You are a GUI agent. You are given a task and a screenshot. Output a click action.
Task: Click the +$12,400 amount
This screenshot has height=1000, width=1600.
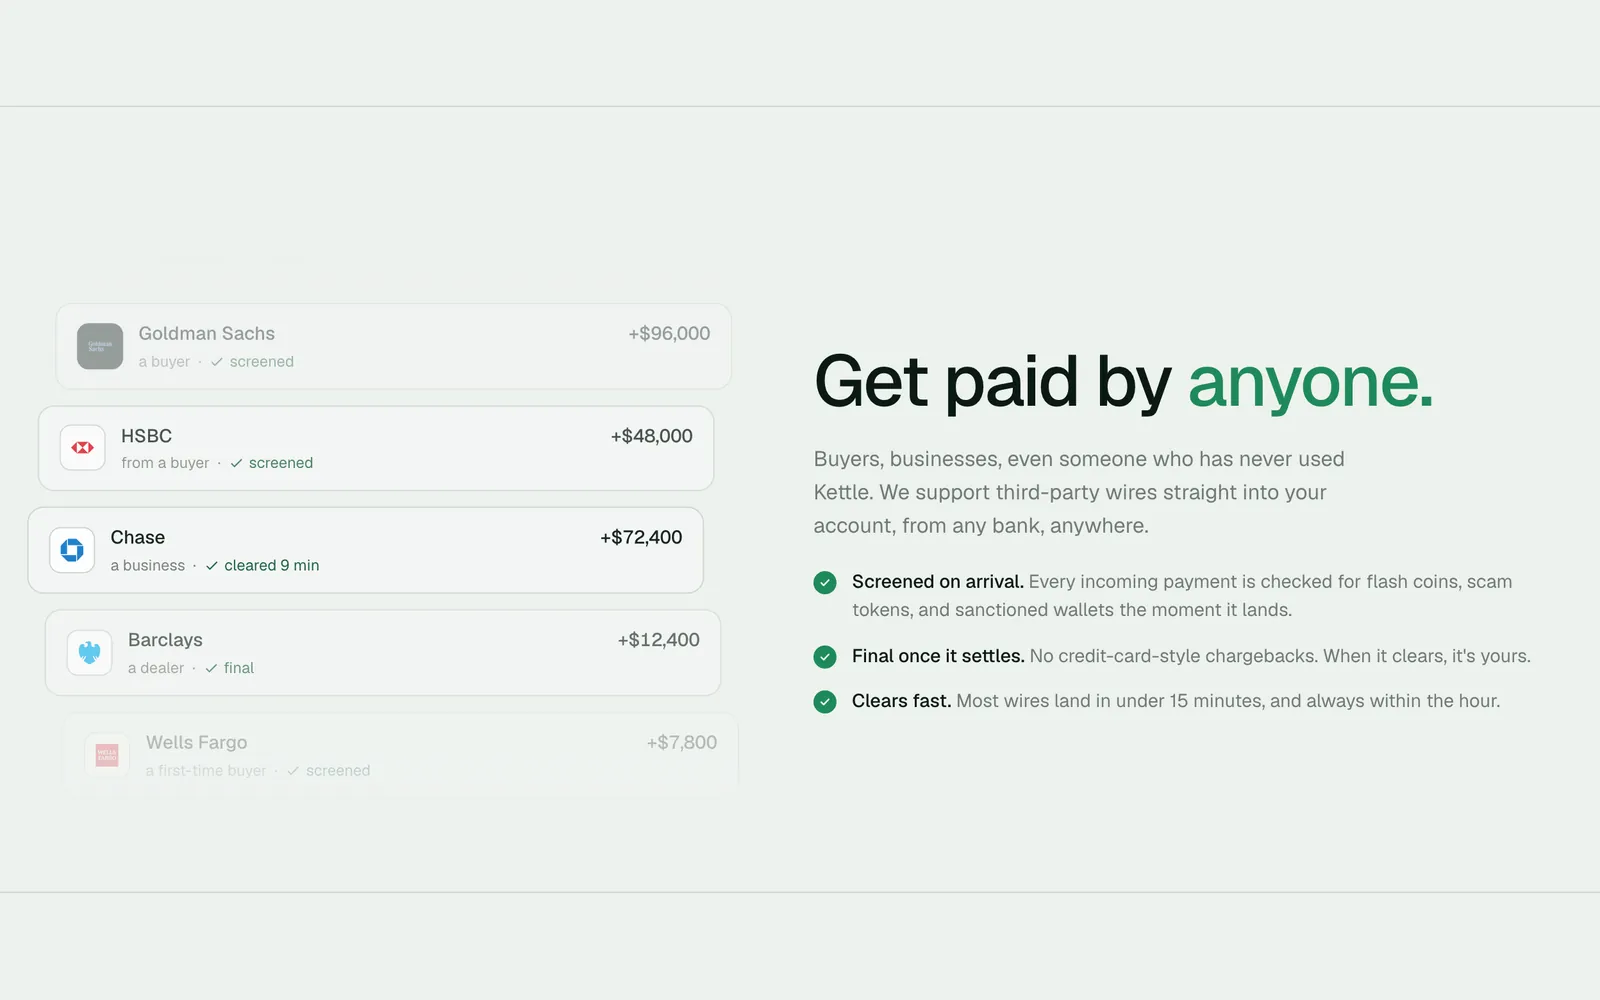click(x=659, y=640)
